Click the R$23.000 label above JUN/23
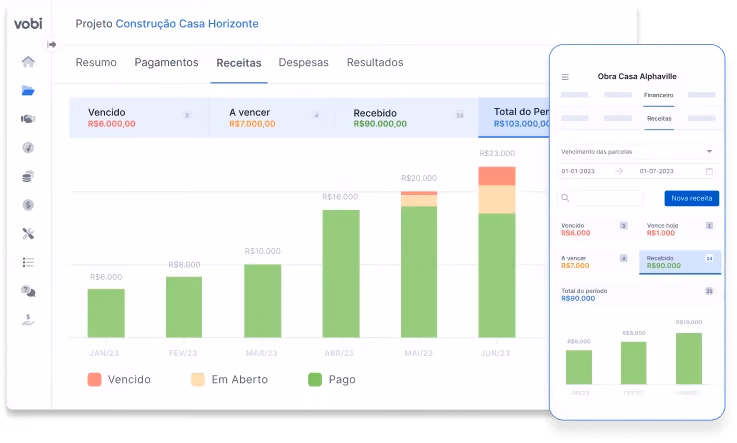The height and width of the screenshot is (443, 737). point(497,153)
